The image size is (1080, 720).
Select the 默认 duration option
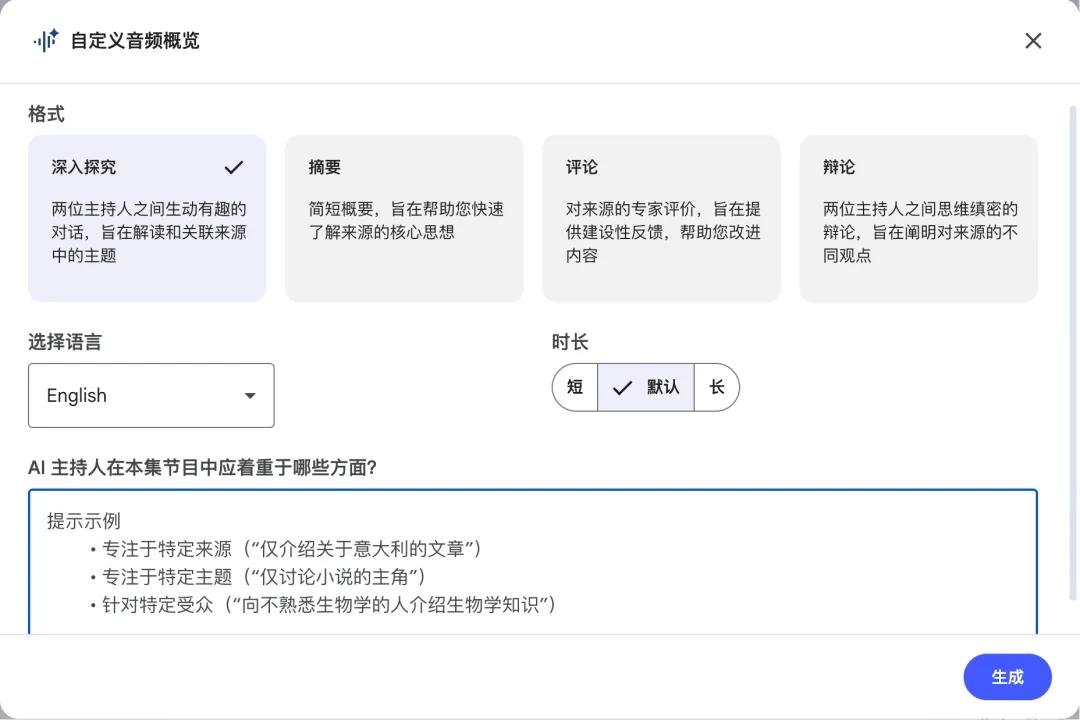(x=661, y=387)
